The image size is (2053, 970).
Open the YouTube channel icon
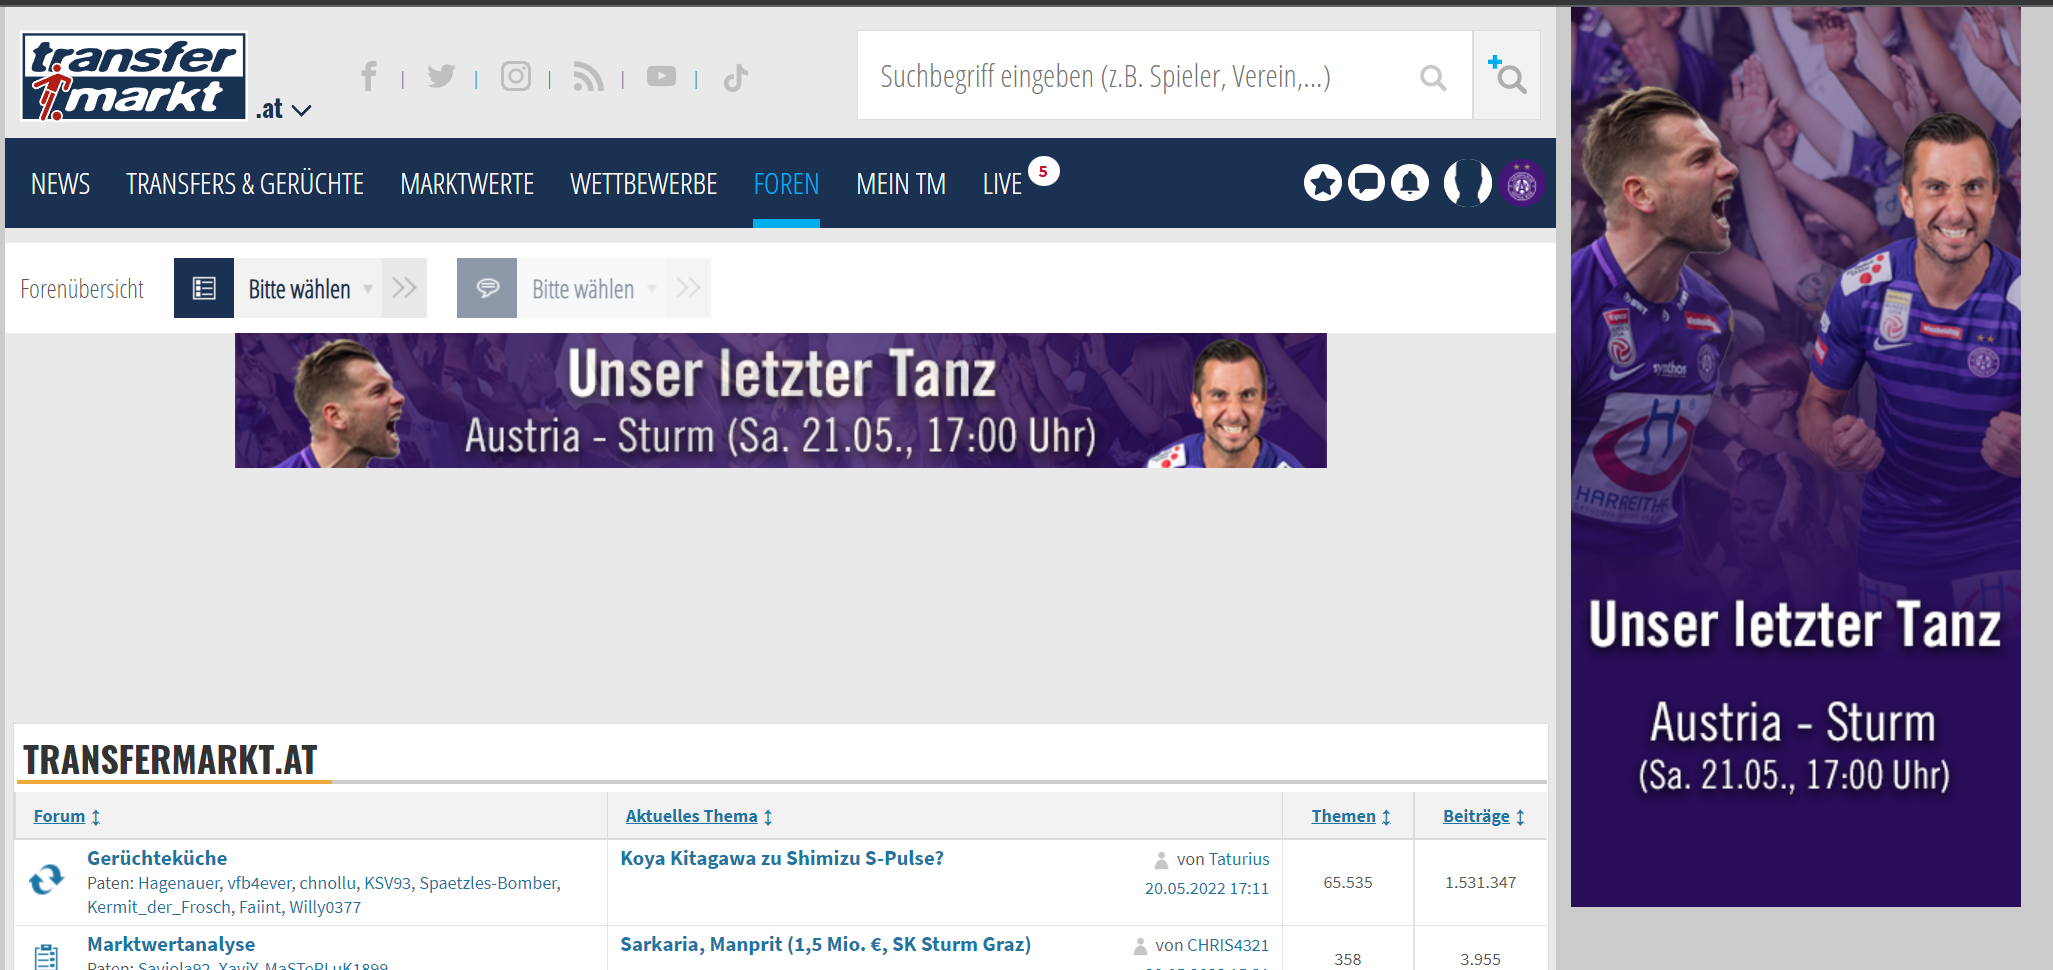(x=661, y=76)
